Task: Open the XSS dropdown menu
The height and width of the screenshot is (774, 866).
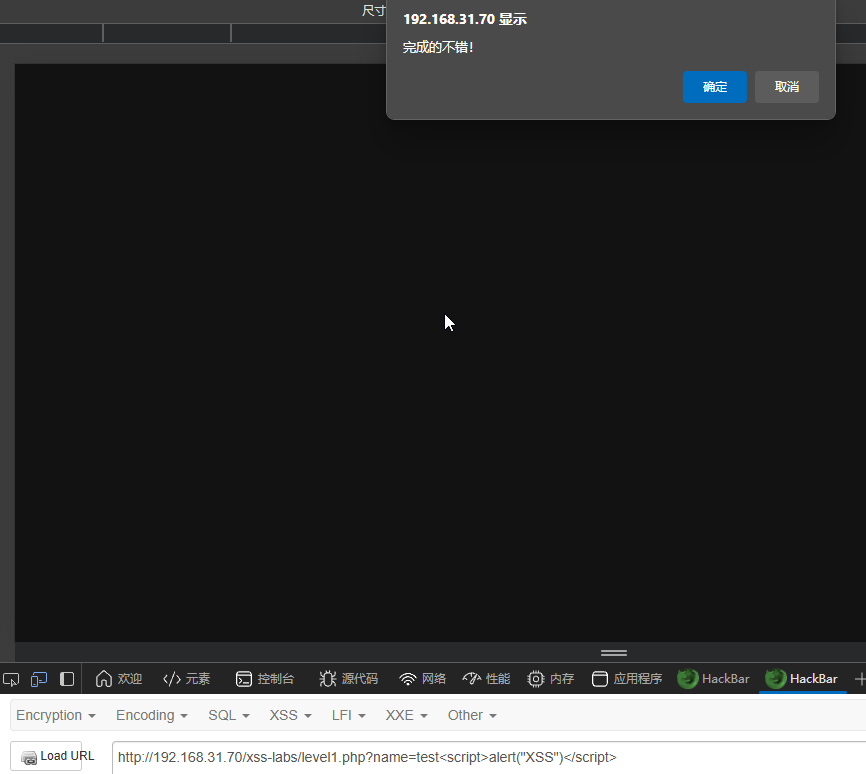Action: 291,715
